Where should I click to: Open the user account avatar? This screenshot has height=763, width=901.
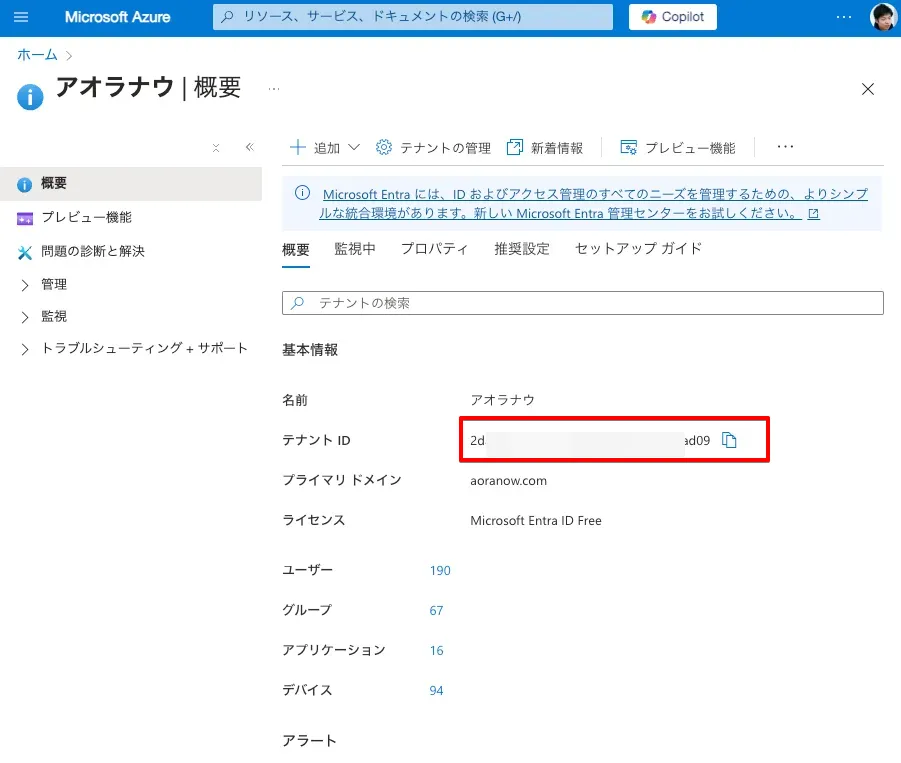pos(883,17)
